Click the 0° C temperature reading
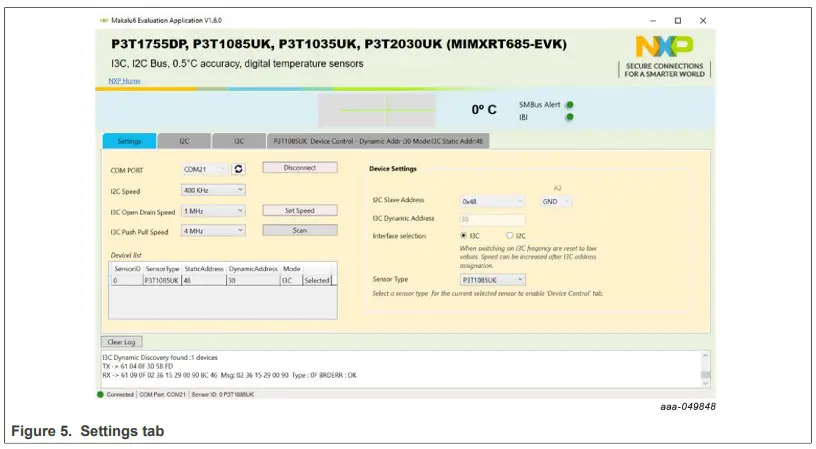The width and height of the screenshot is (816, 449). [484, 110]
